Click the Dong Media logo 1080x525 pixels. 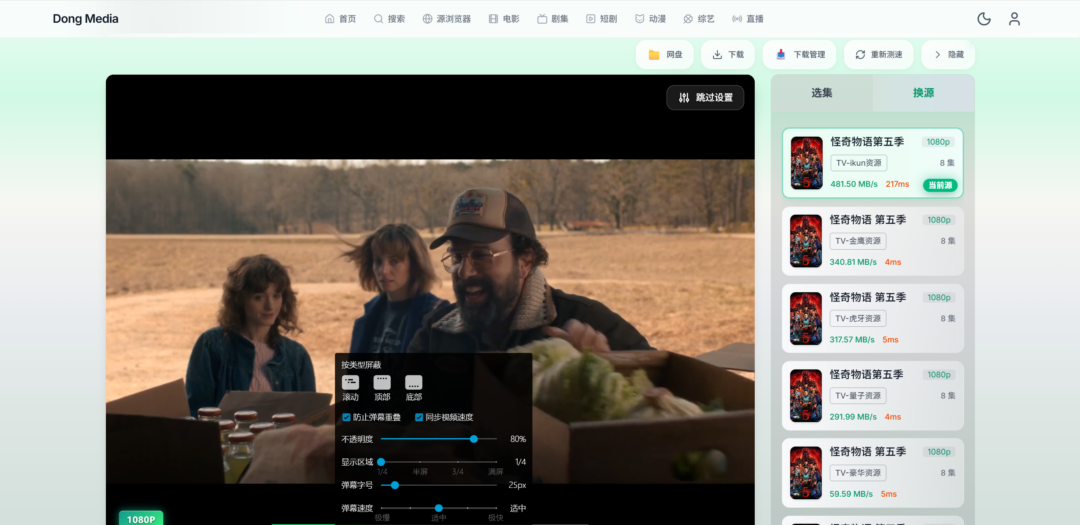point(85,19)
